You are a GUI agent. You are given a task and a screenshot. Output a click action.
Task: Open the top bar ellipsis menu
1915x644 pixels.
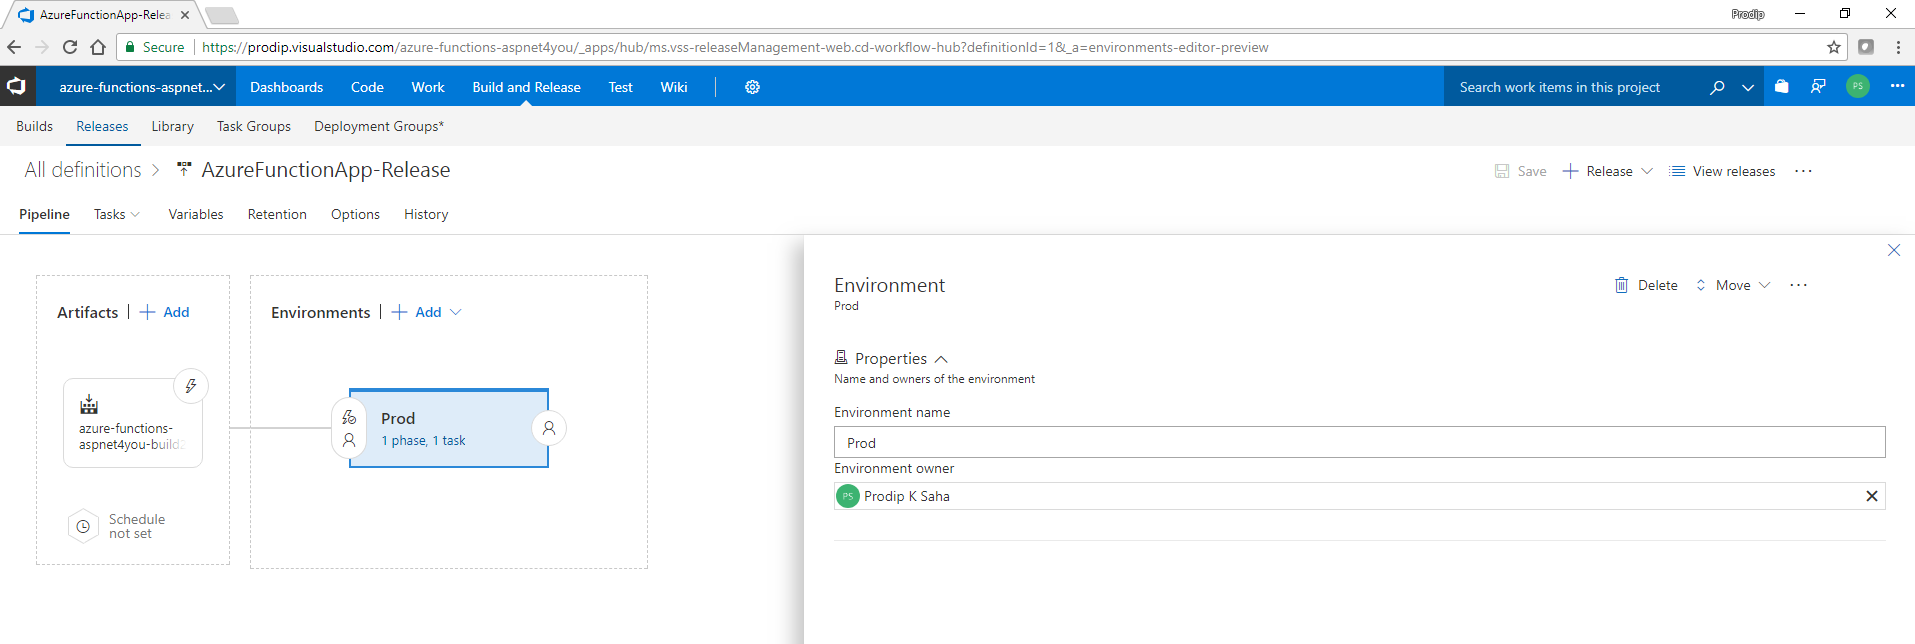1897,86
